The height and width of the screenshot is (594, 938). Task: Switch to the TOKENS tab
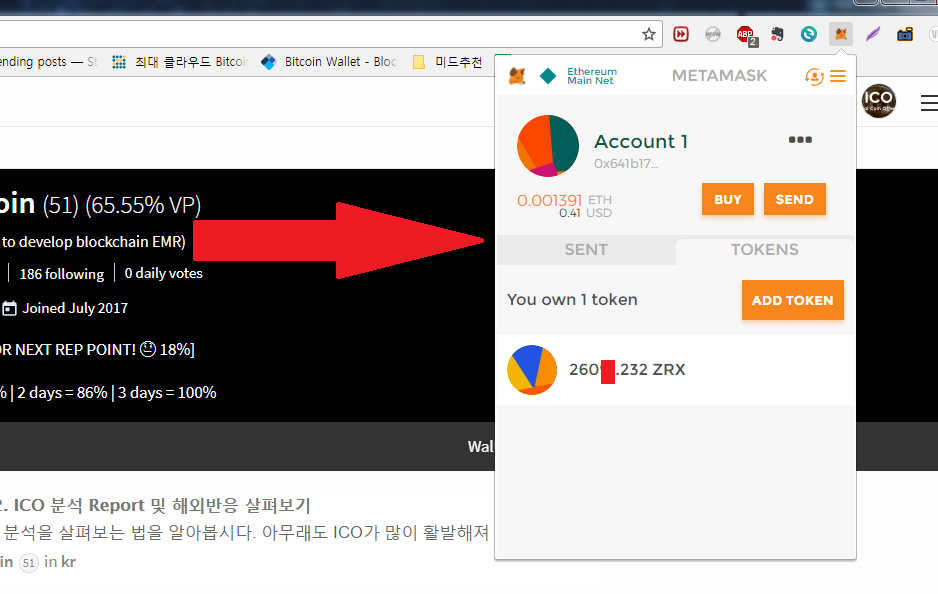765,250
